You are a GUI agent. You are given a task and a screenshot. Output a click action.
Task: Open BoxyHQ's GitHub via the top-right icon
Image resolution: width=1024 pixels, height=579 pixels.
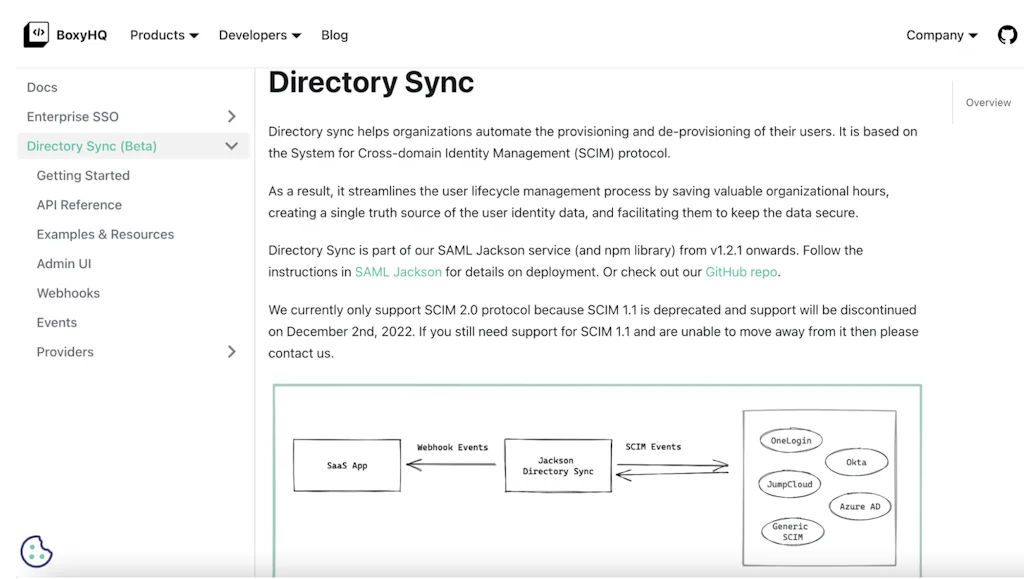[x=1007, y=34]
